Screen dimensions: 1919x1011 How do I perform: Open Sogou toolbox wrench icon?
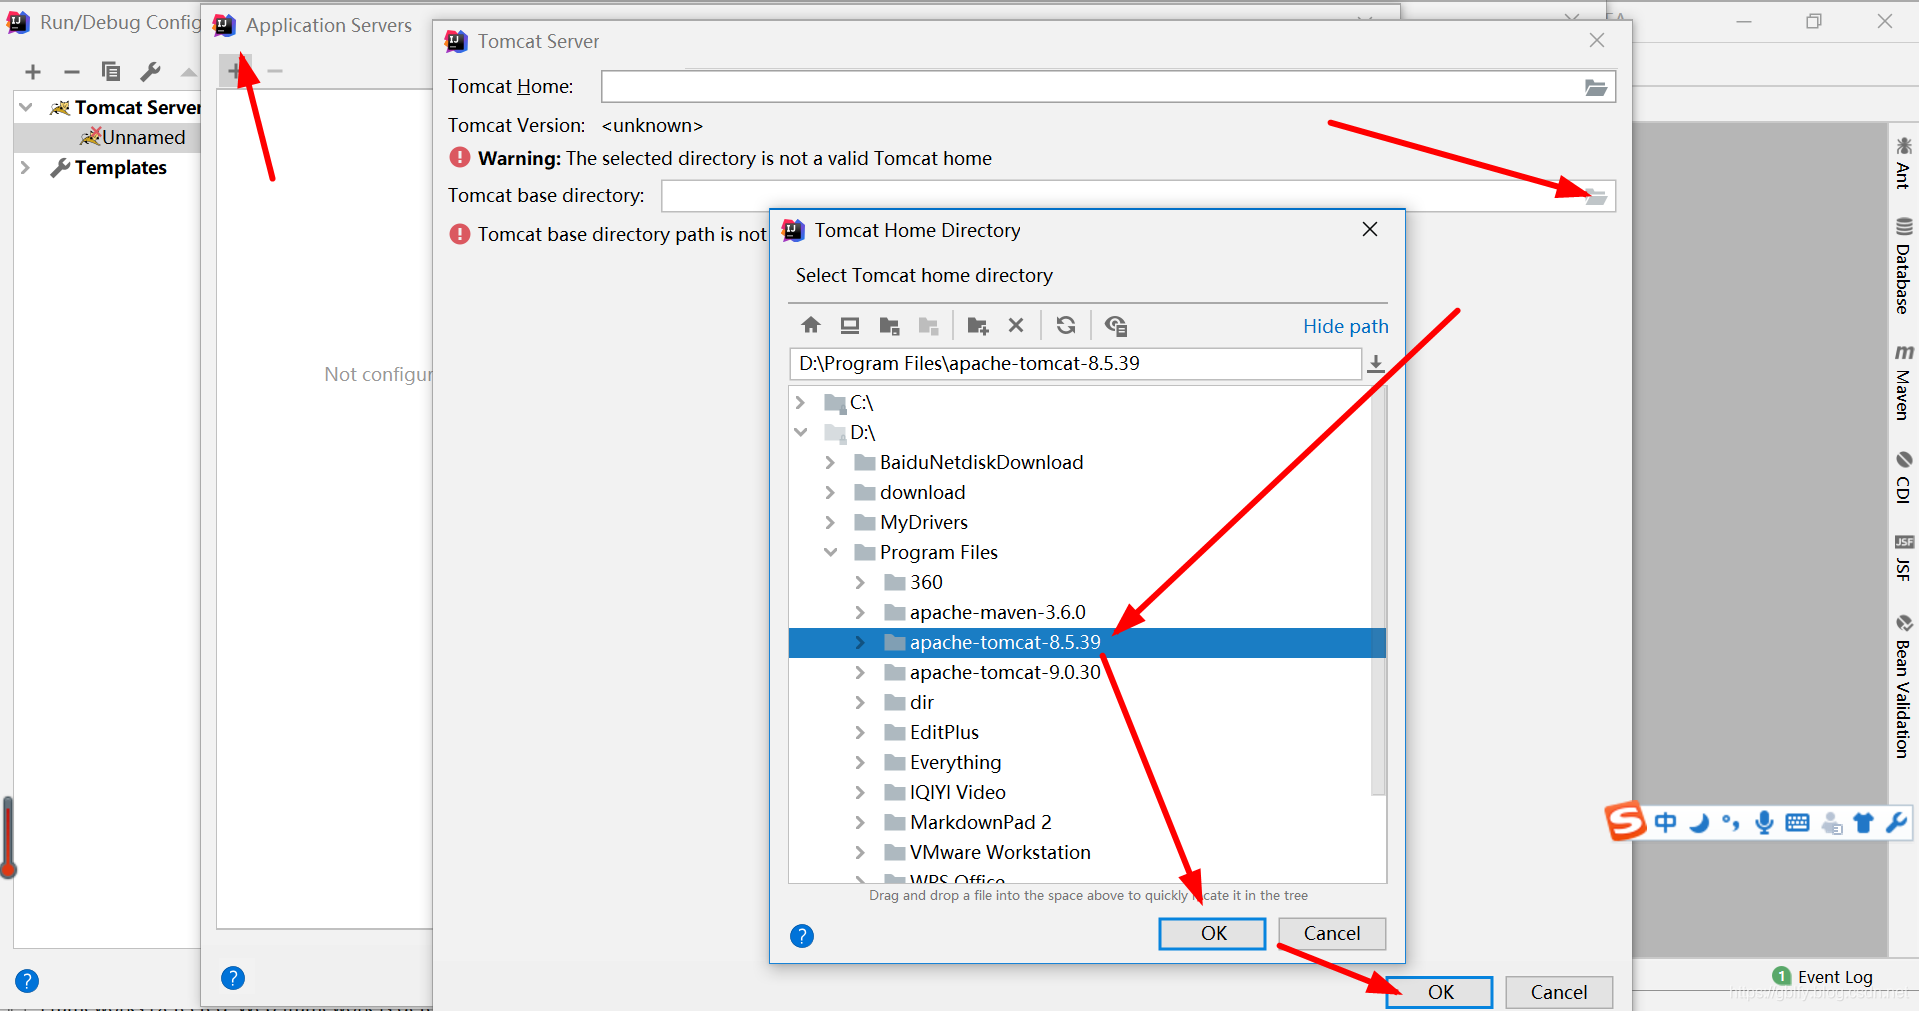point(1896,823)
